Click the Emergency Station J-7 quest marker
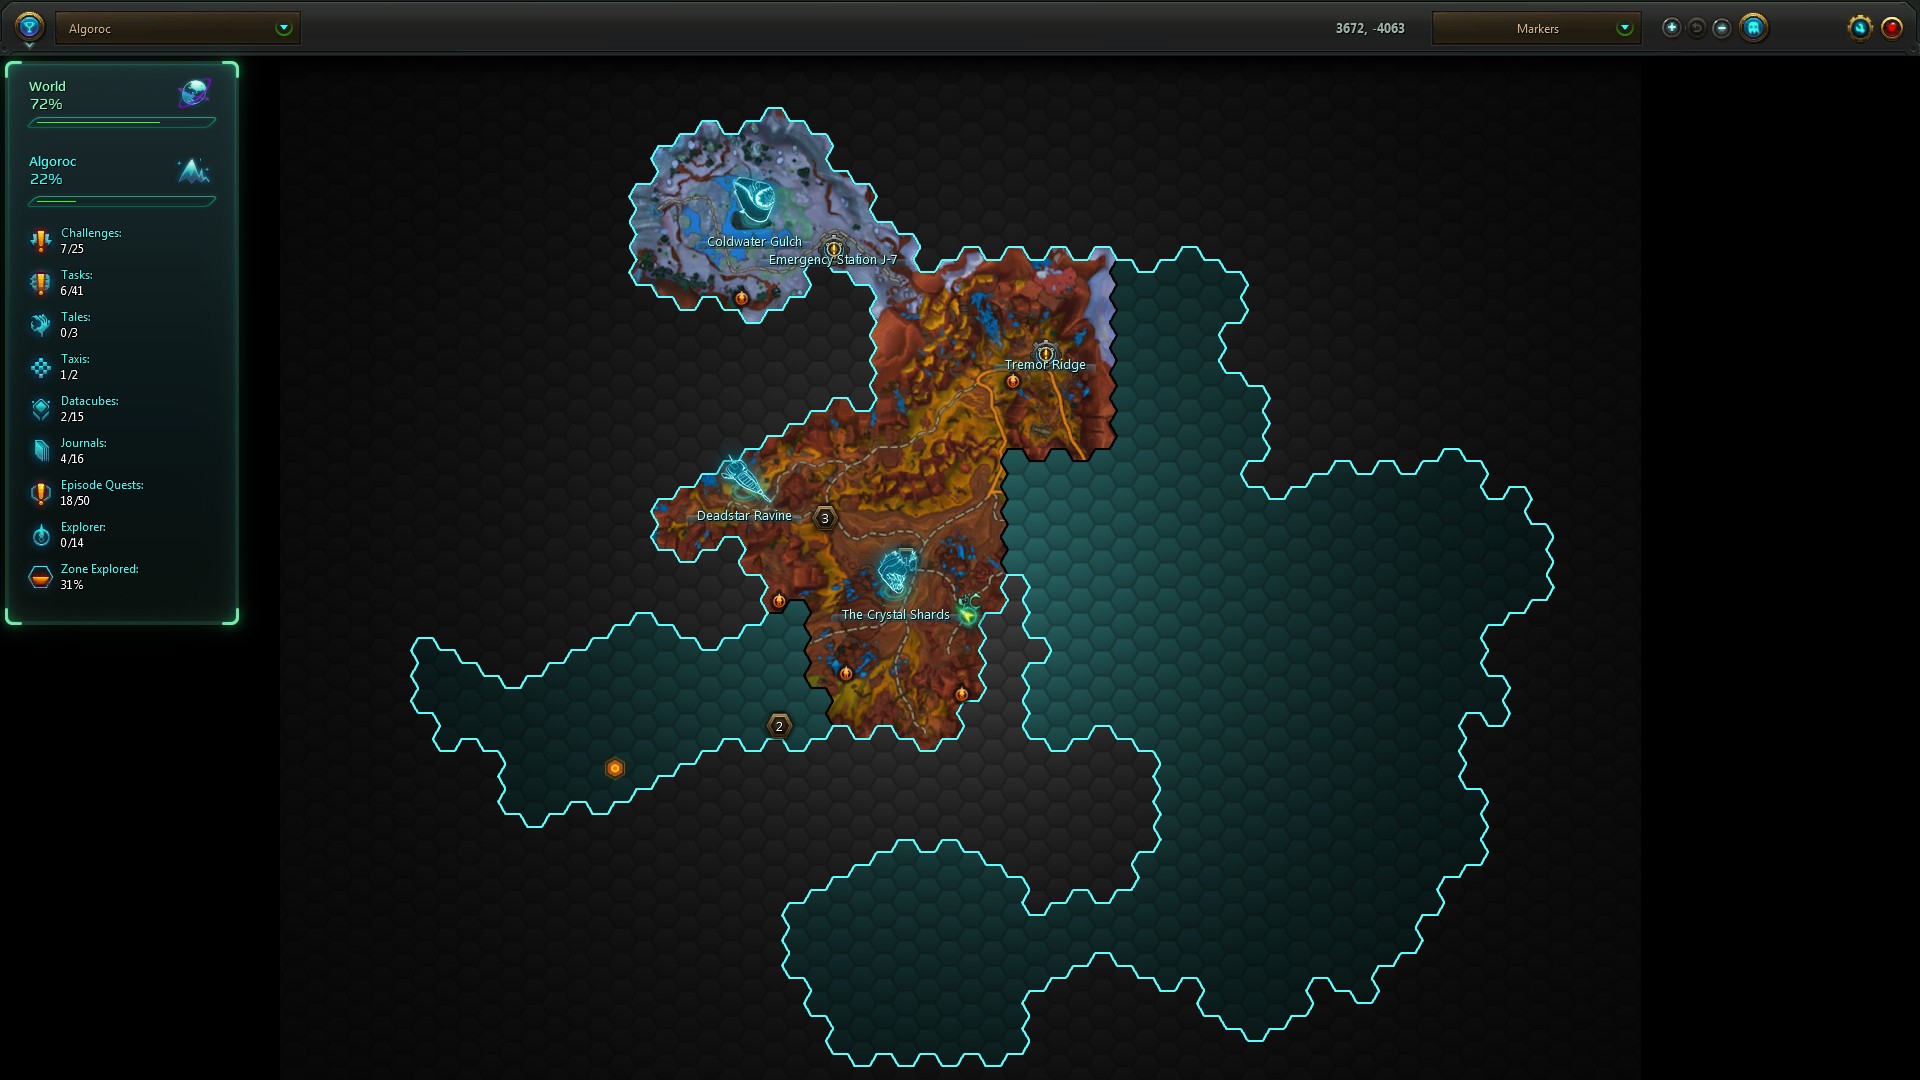Screen dimensions: 1920x1080 click(x=833, y=248)
